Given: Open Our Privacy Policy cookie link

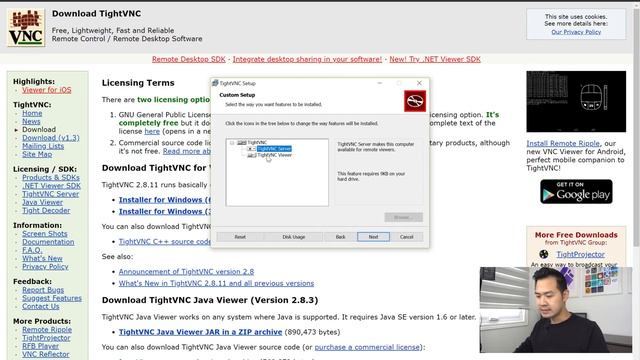Looking at the screenshot, I should pos(576,32).
